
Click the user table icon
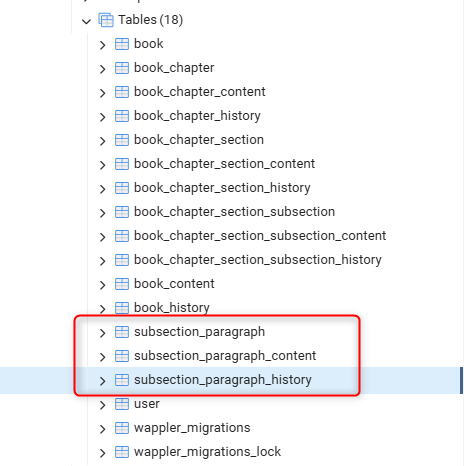(x=122, y=404)
